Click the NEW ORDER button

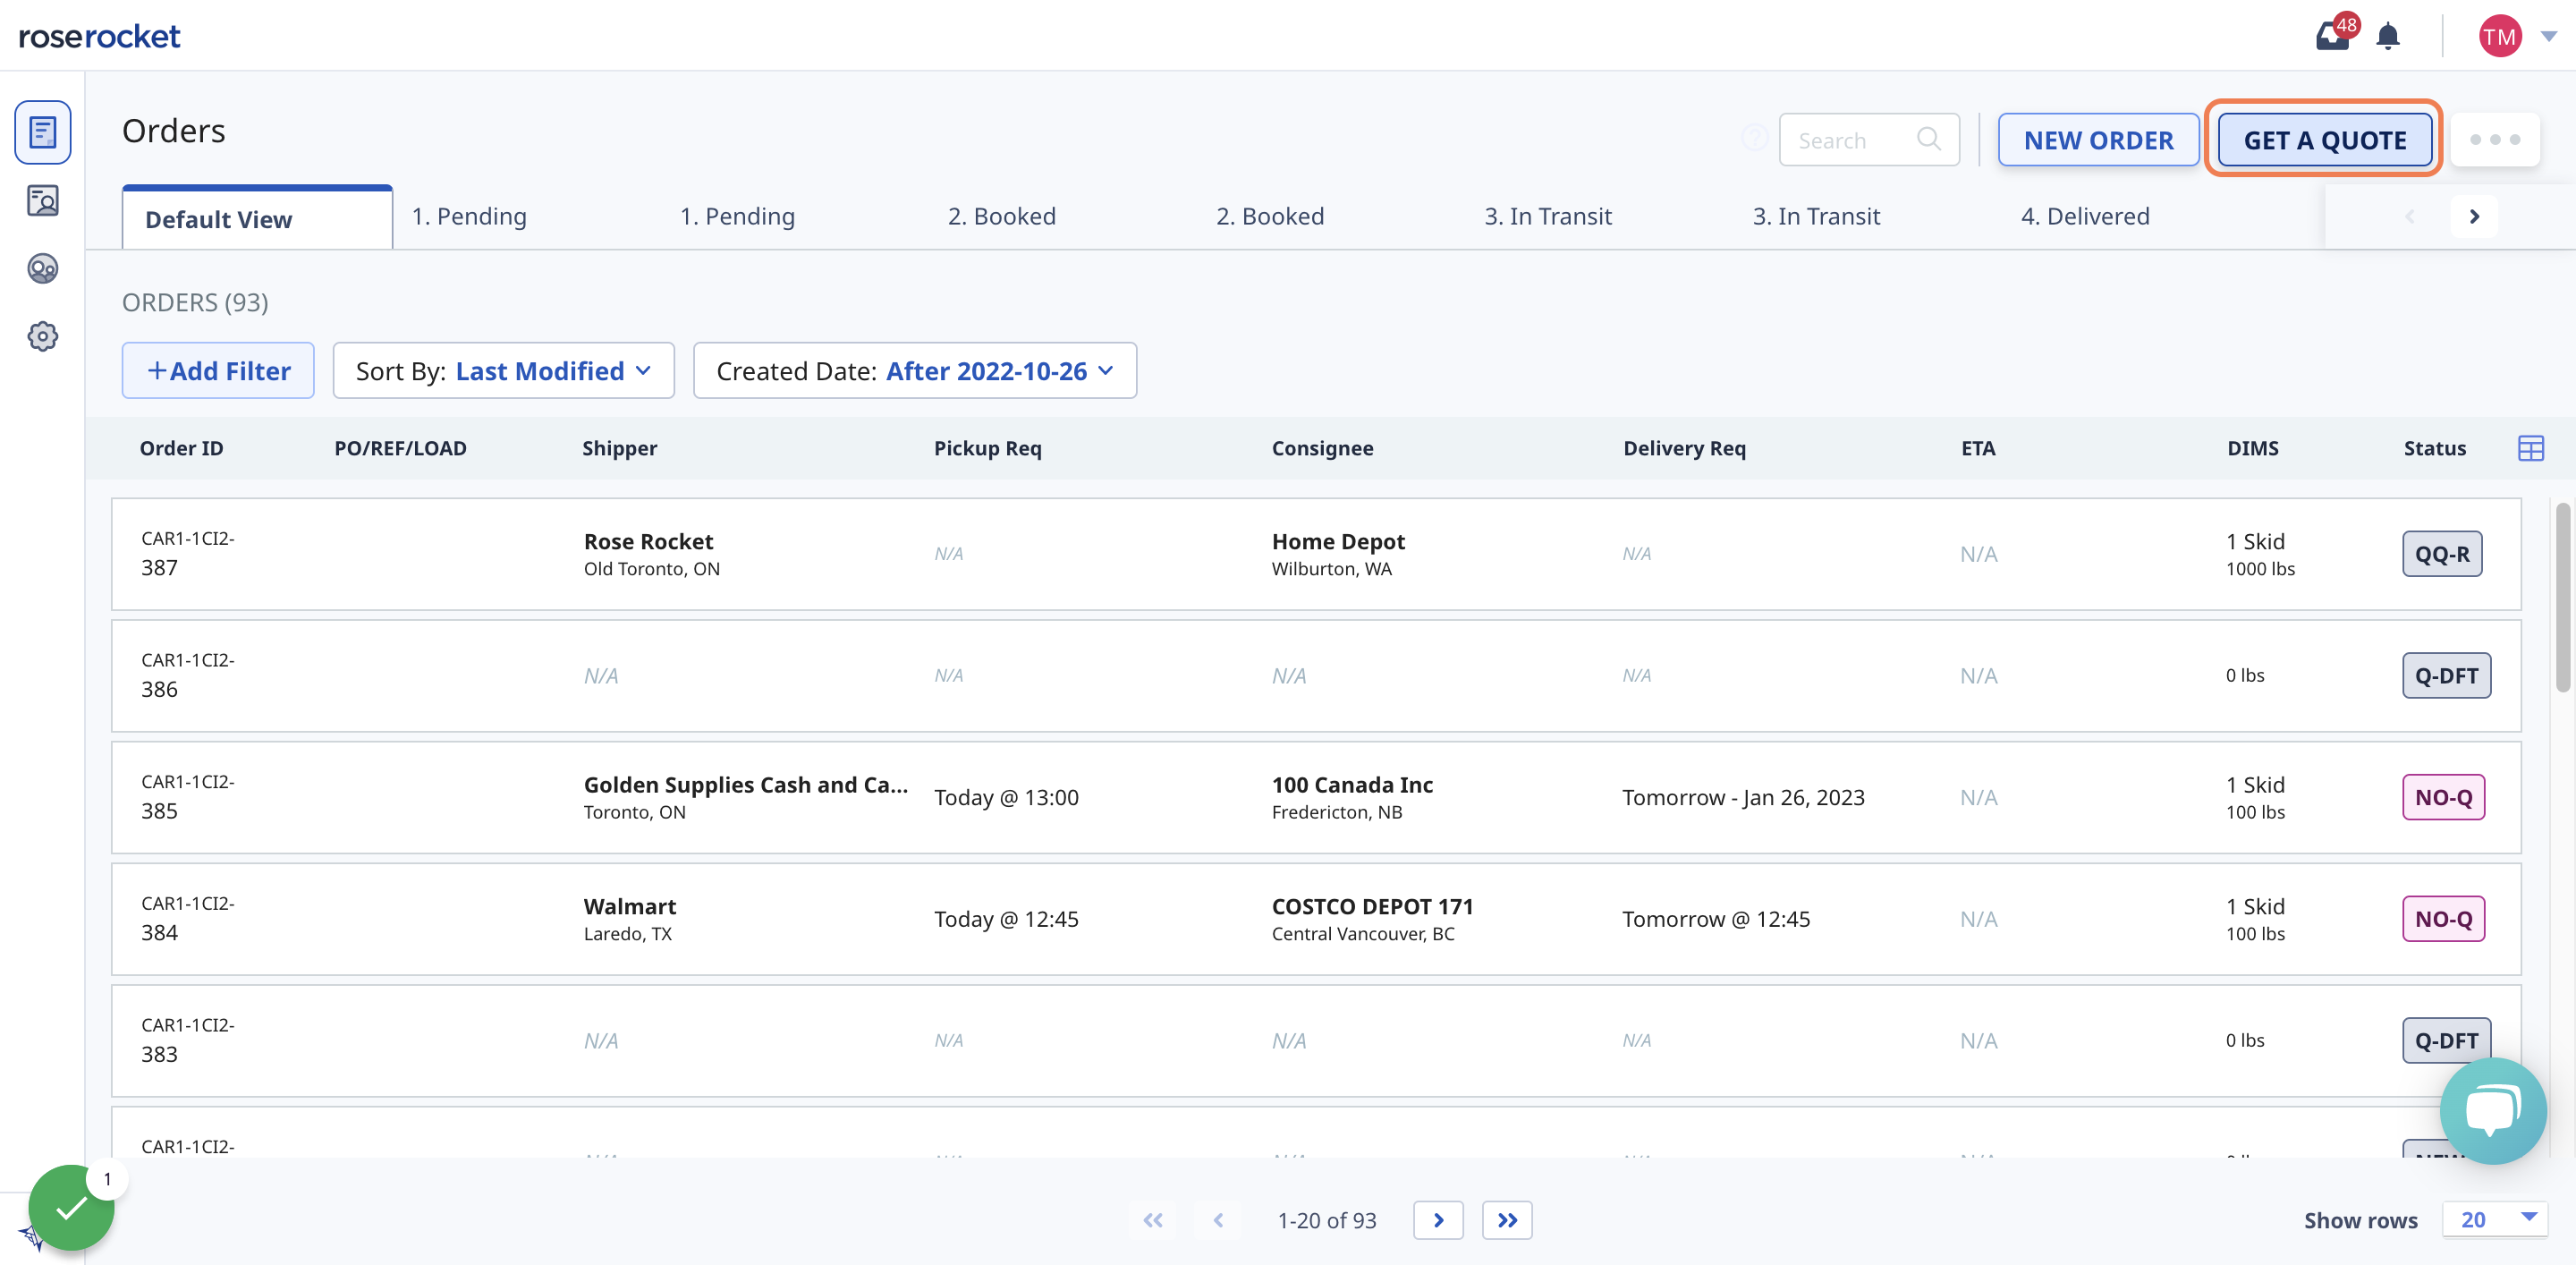[x=2098, y=140]
